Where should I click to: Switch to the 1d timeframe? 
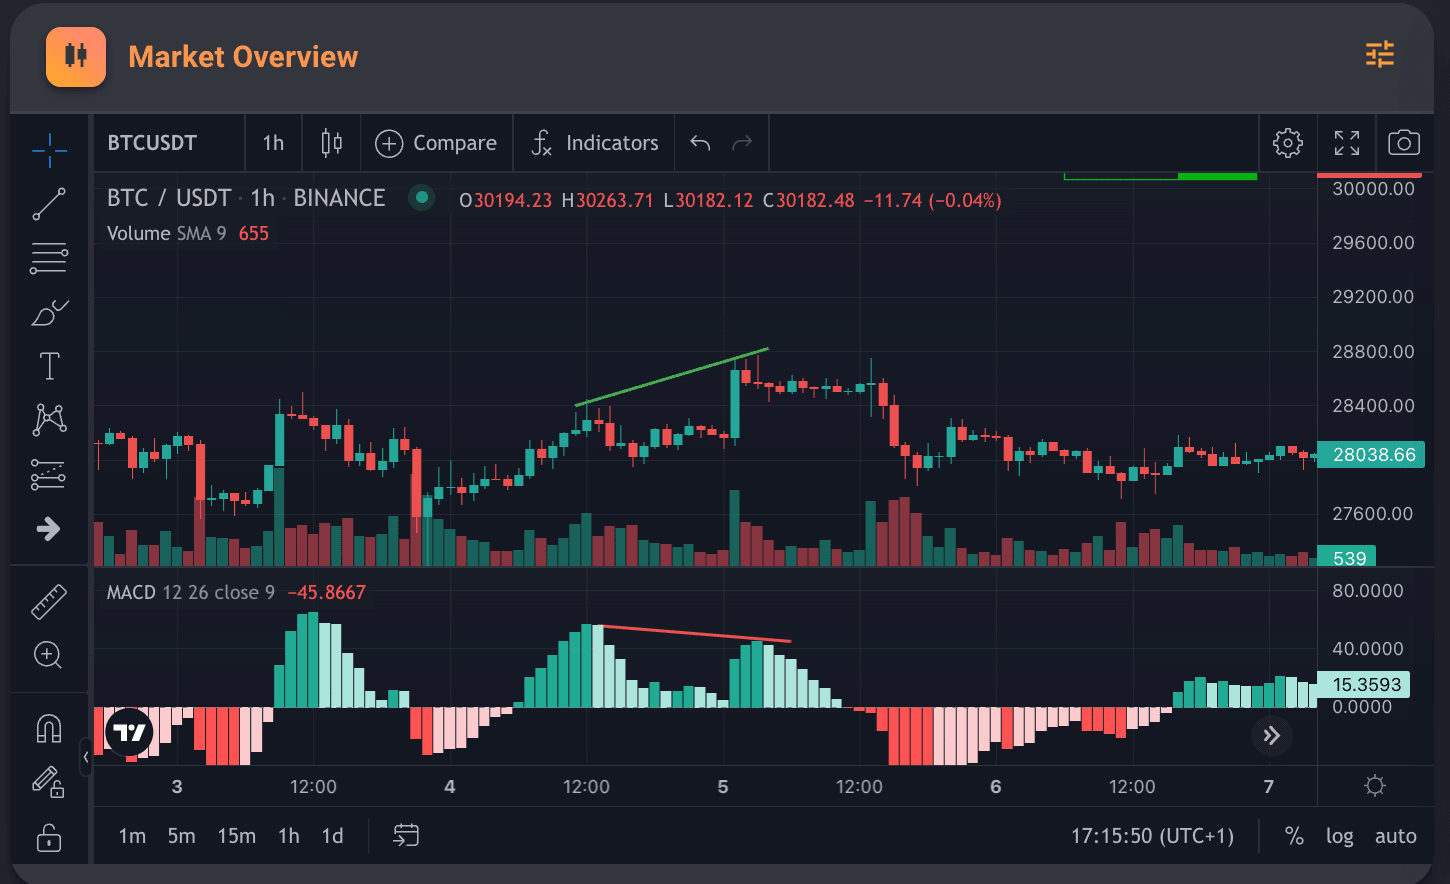point(332,836)
